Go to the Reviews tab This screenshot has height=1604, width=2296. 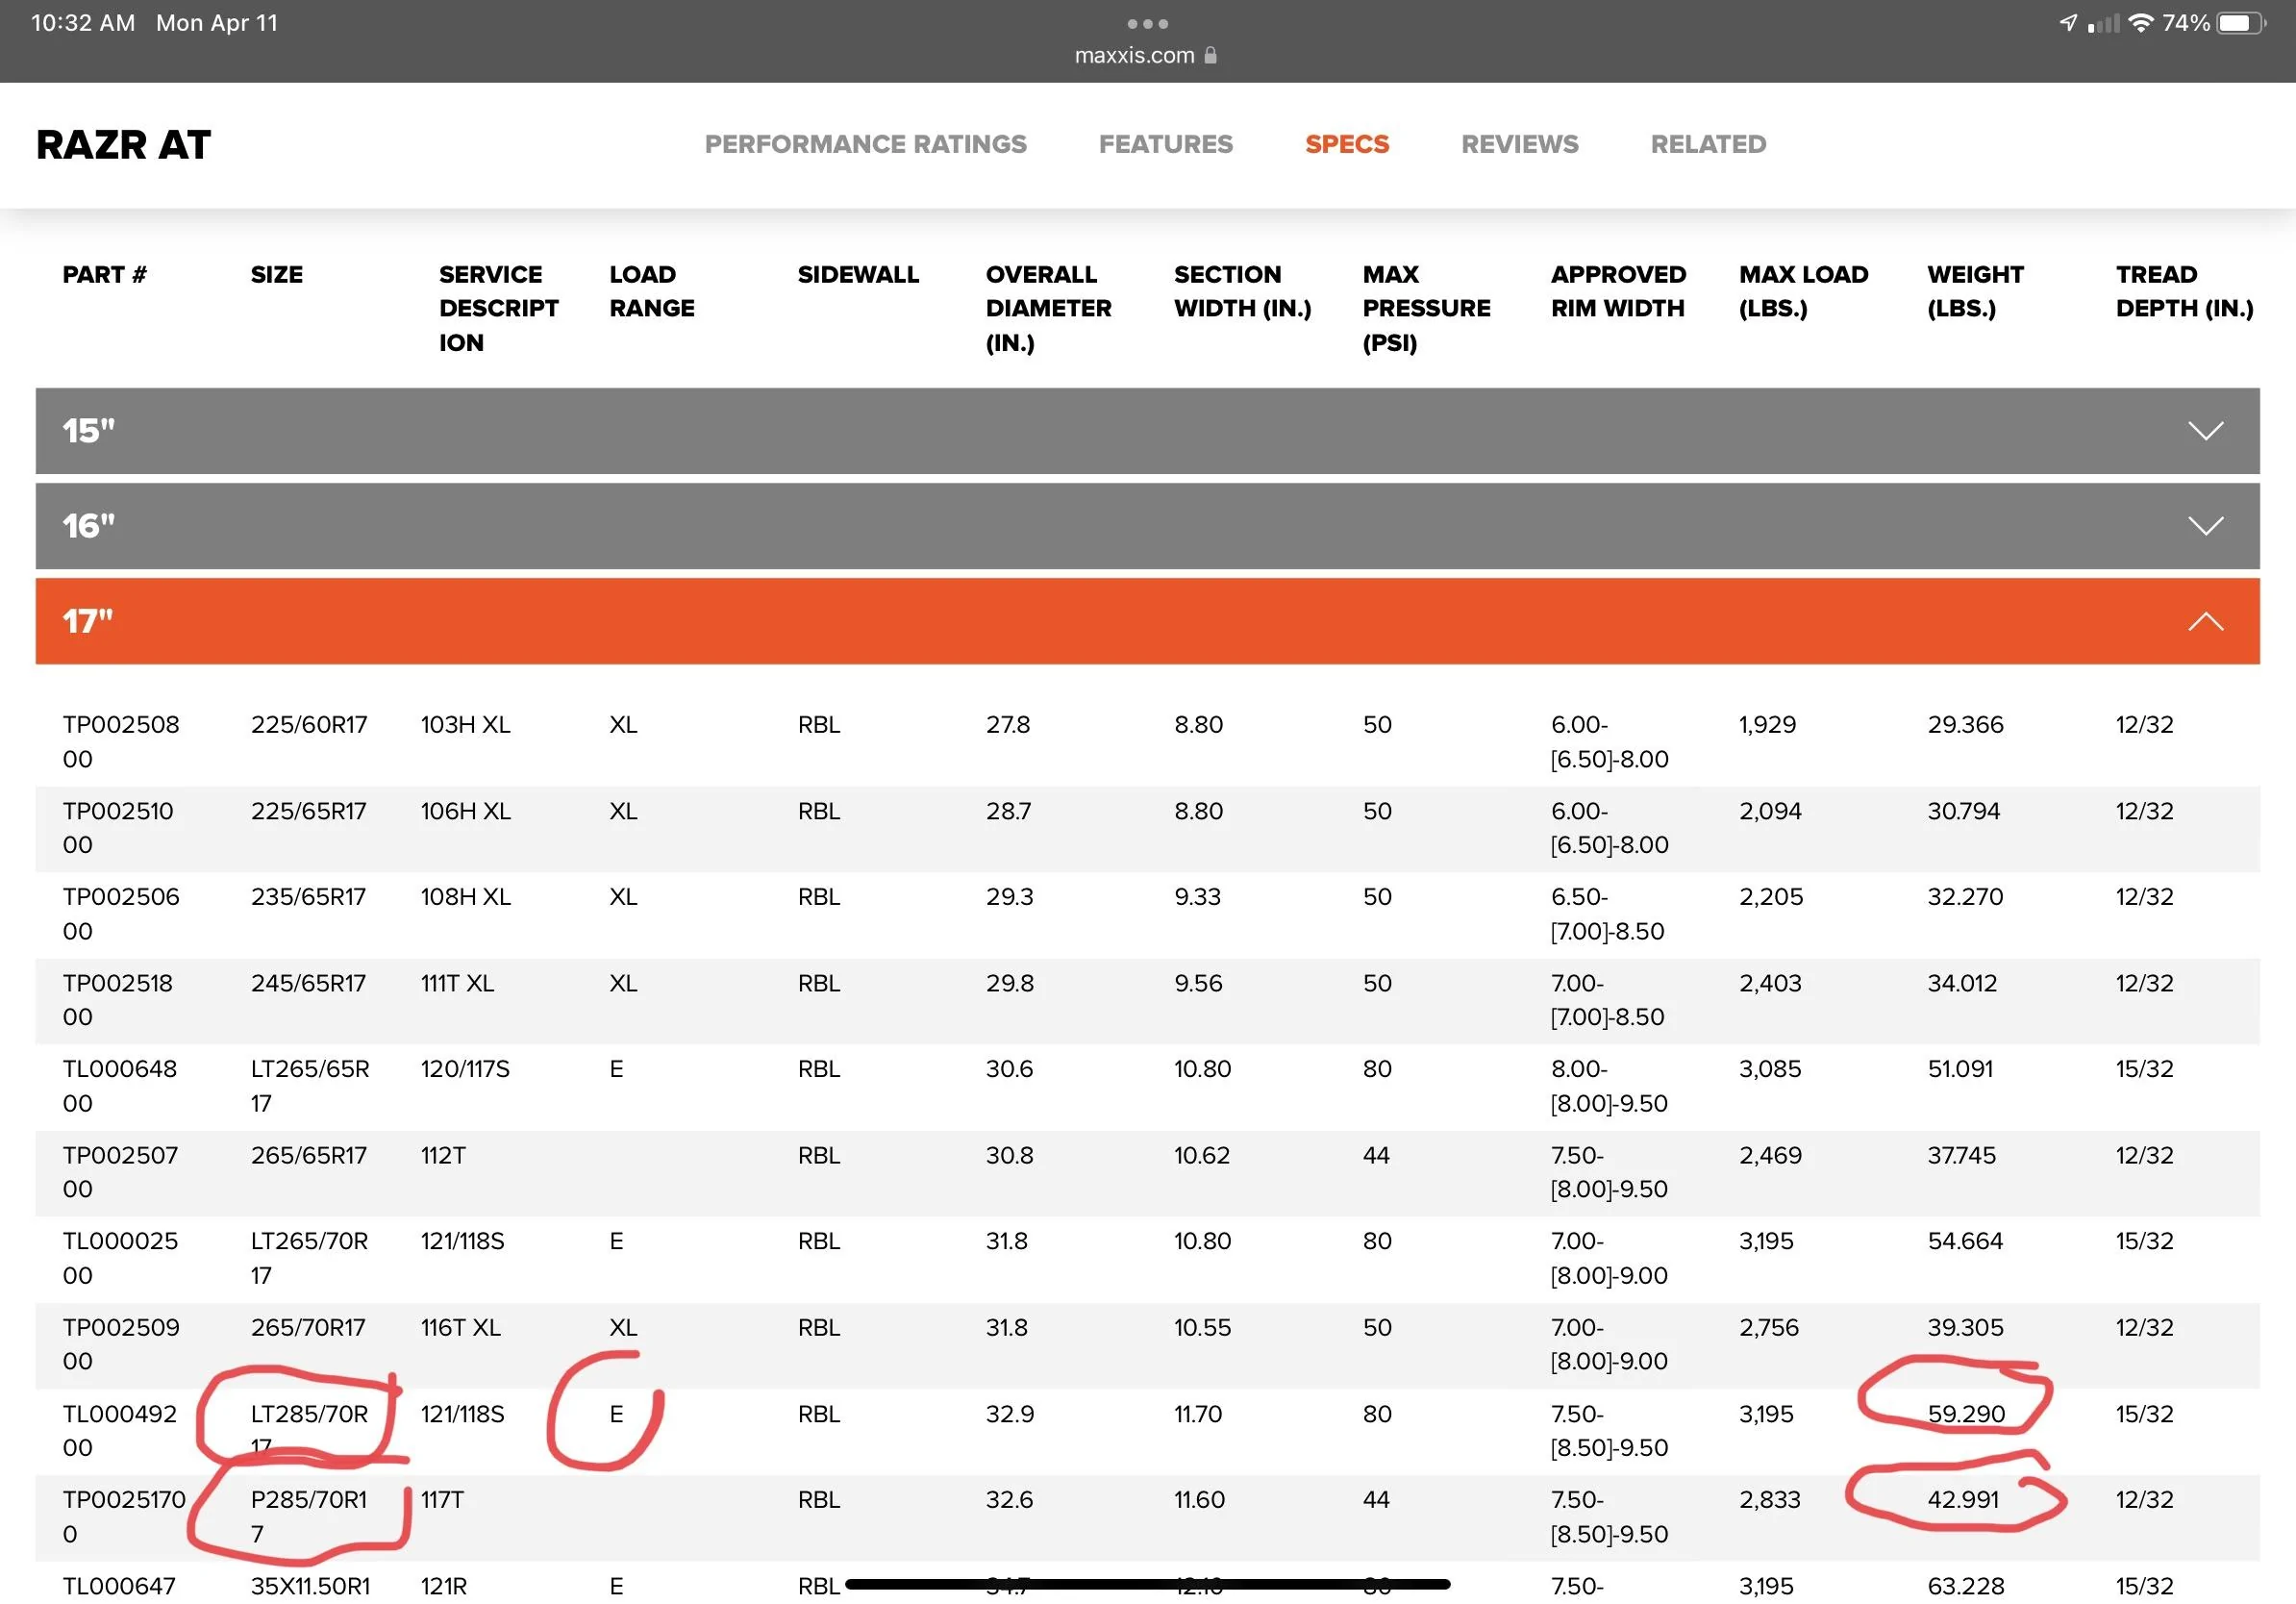(x=1519, y=144)
